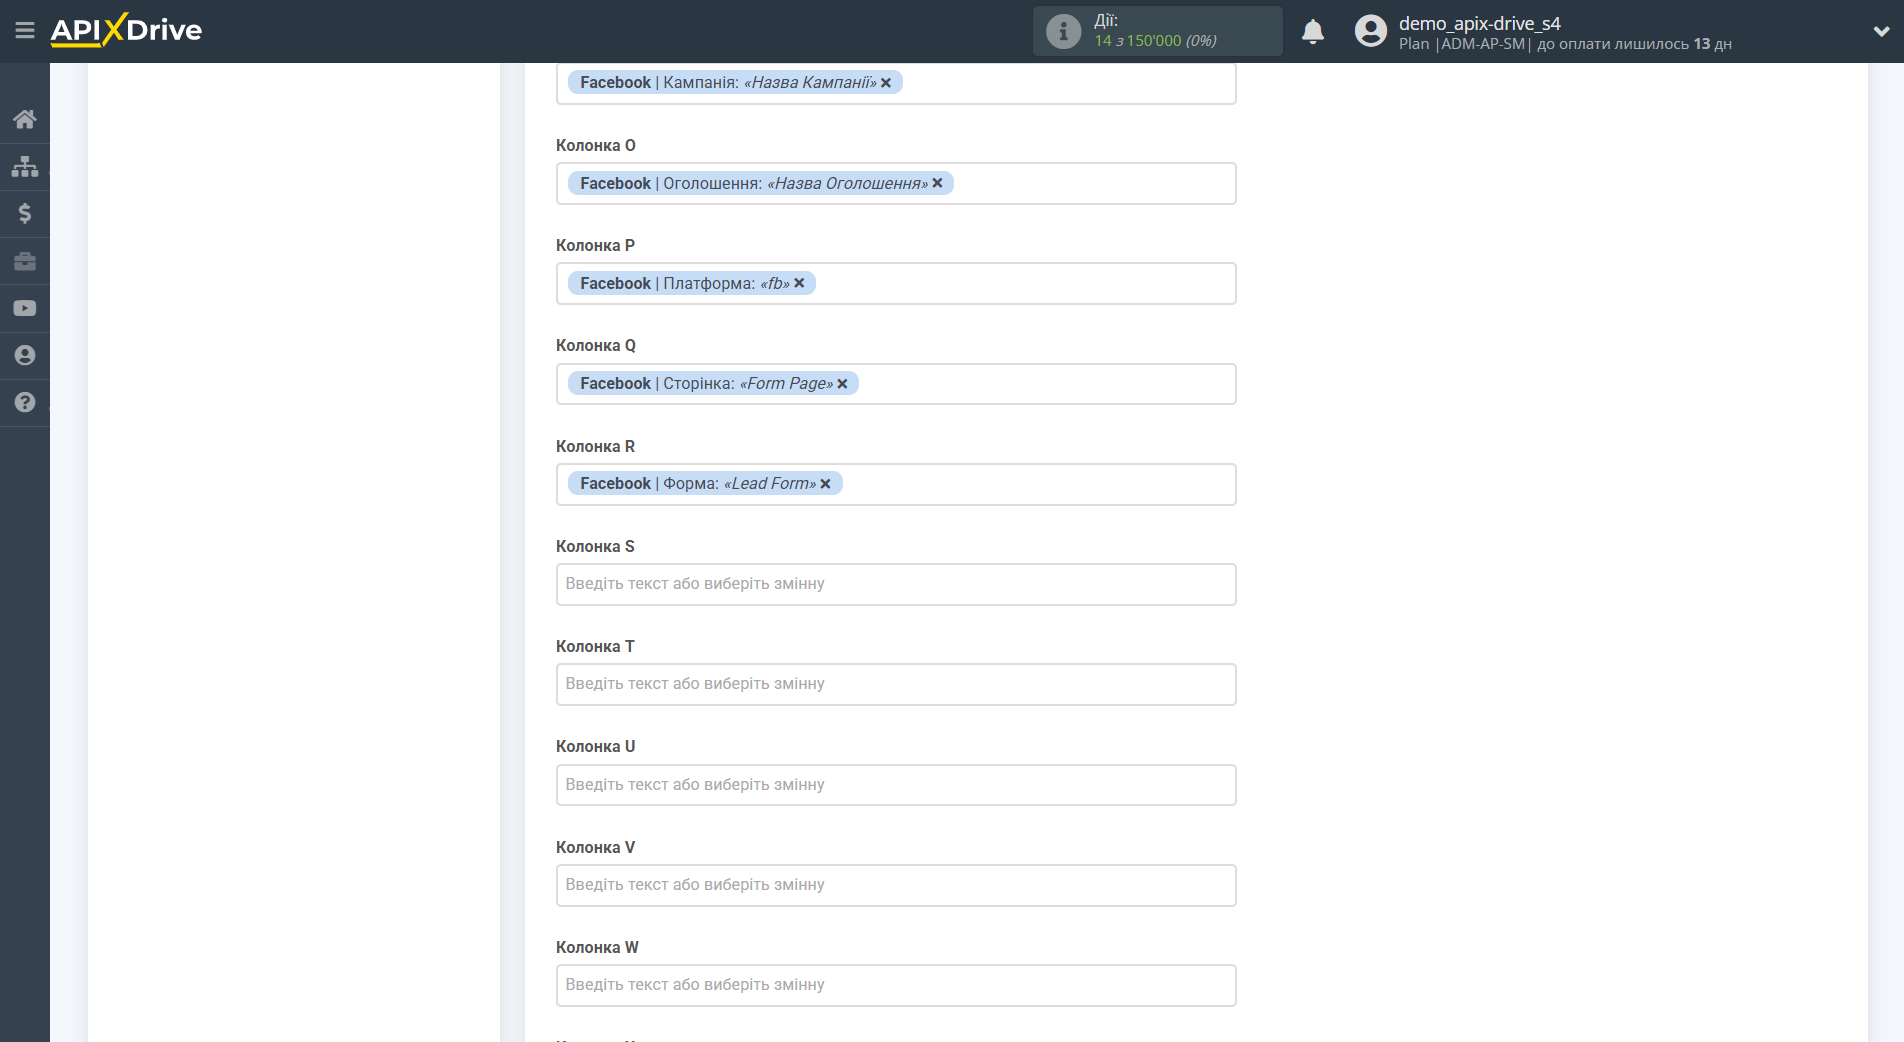1904x1042 pixels.
Task: Open the notifications bell
Action: [1313, 31]
